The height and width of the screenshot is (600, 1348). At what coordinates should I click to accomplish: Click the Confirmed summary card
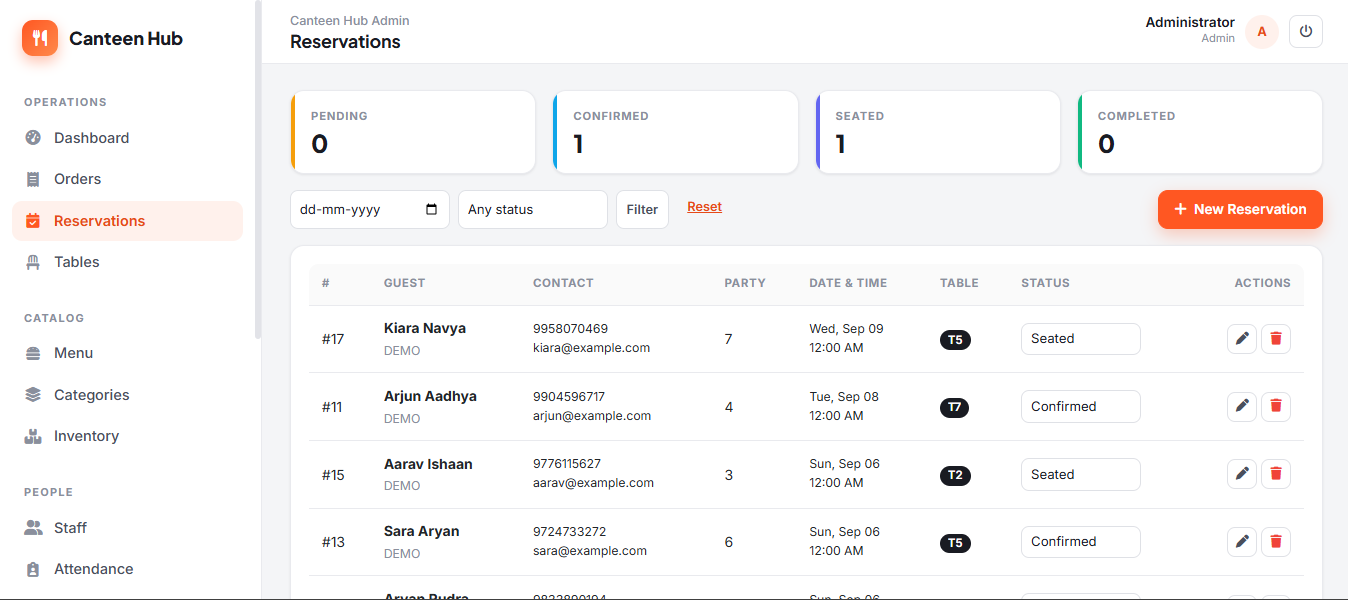[675, 132]
